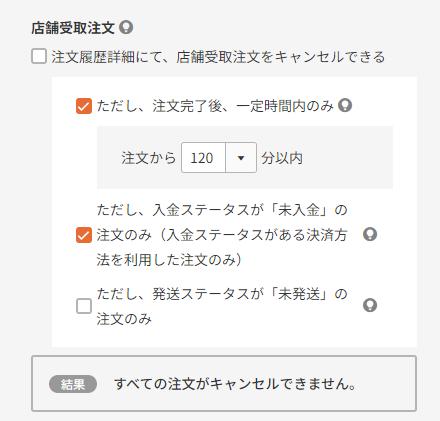This screenshot has height=421, width=440.
Task: Check the 発送ステータス「未発送」 checkbox
Action: pos(84,306)
